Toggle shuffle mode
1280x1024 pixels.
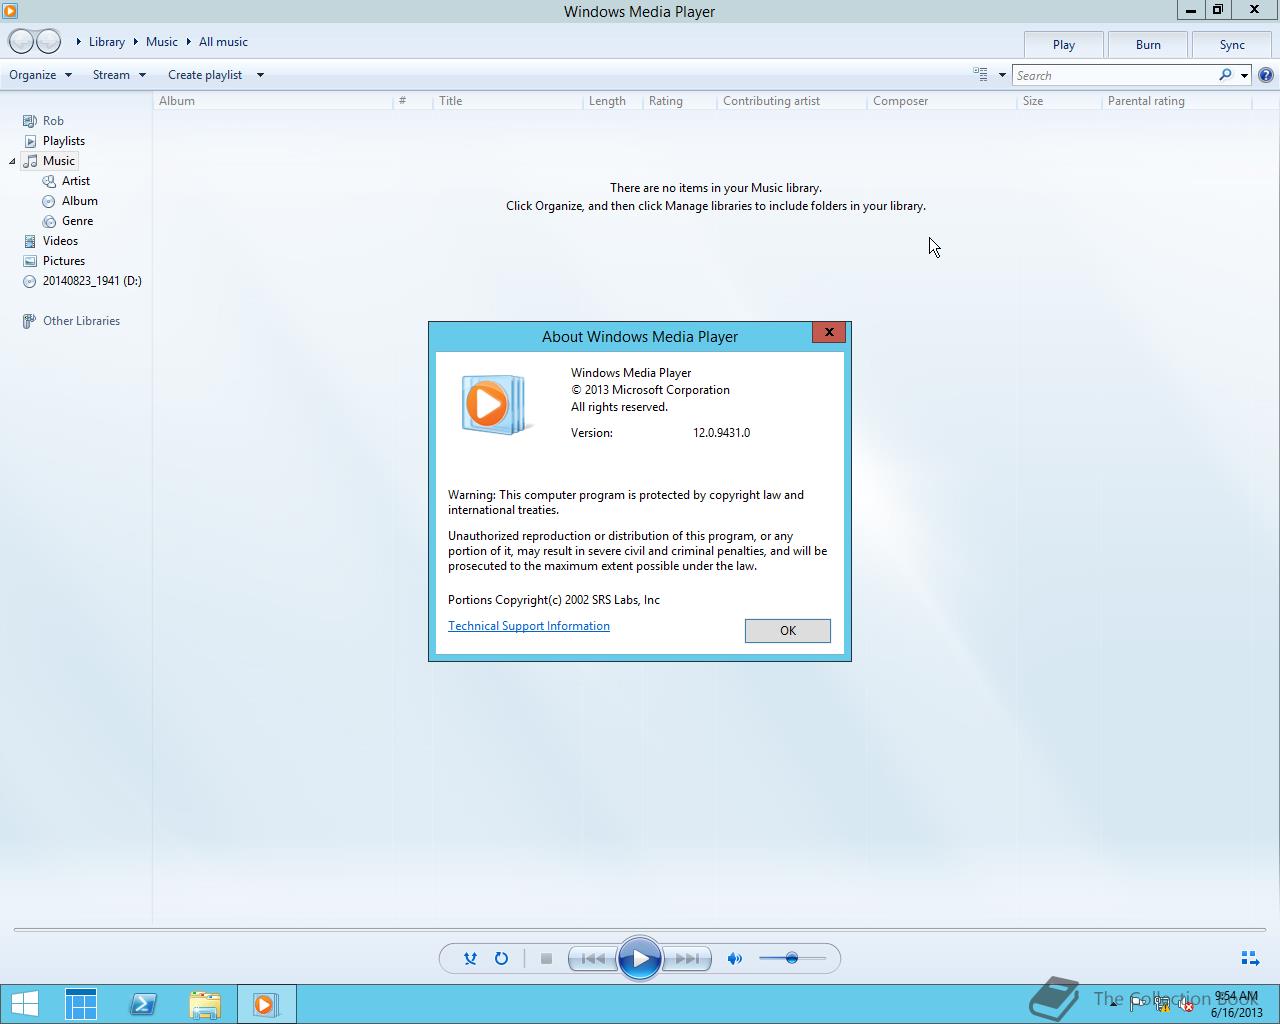[470, 958]
